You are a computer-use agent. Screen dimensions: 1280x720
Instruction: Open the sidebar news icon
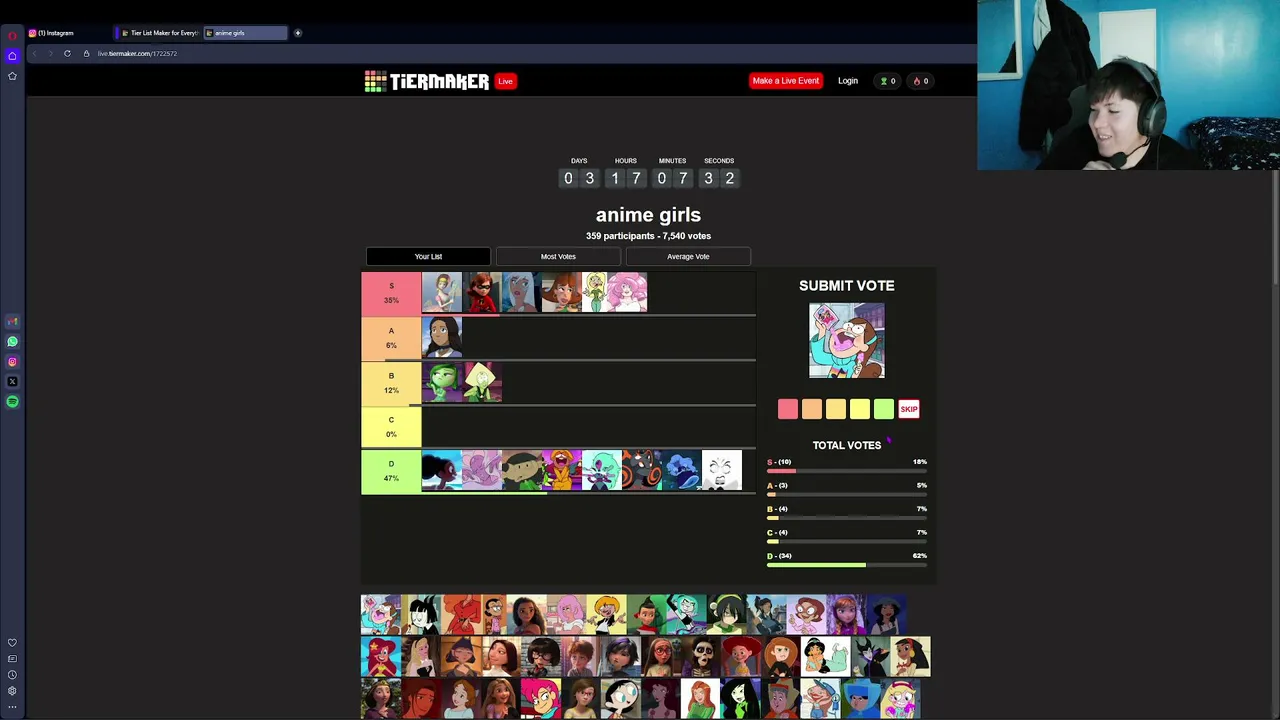(x=12, y=659)
